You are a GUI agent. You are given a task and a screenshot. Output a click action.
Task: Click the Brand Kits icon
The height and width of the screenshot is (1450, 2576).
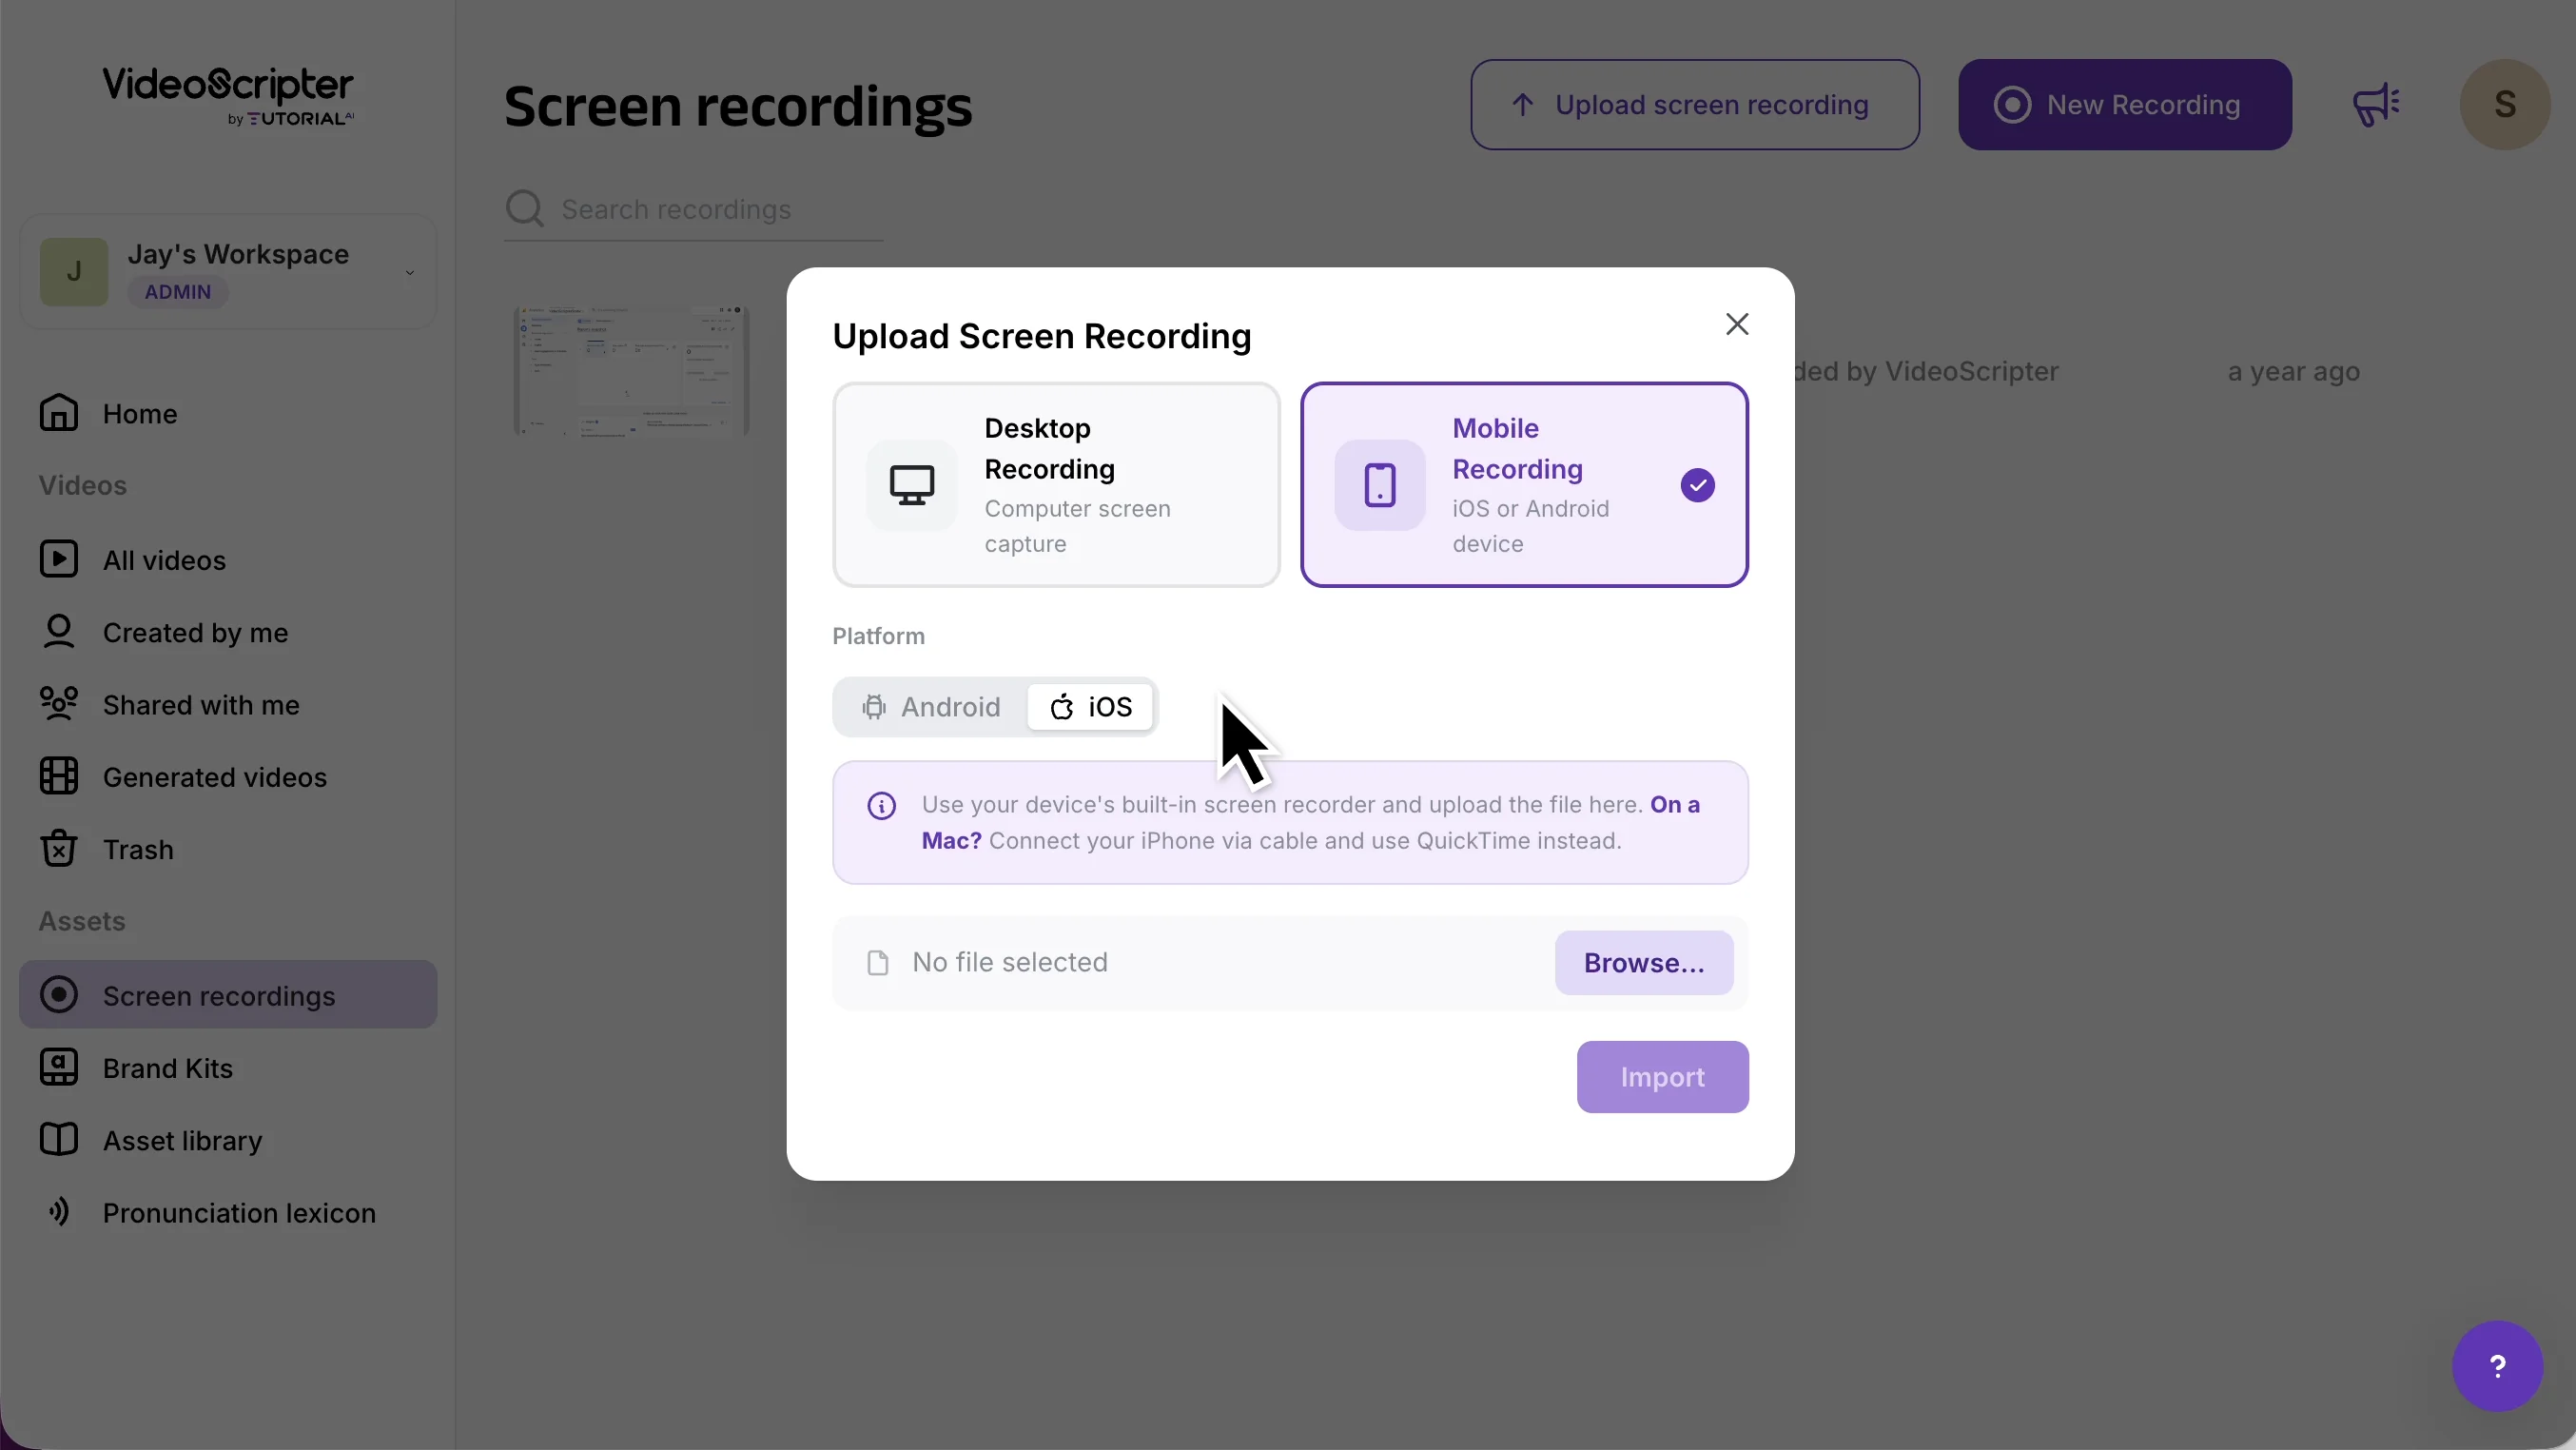59,1067
